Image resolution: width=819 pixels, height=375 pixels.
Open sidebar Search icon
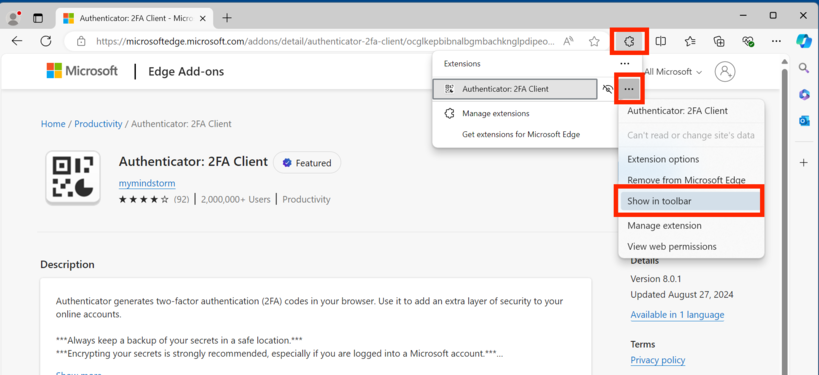pyautogui.click(x=804, y=67)
